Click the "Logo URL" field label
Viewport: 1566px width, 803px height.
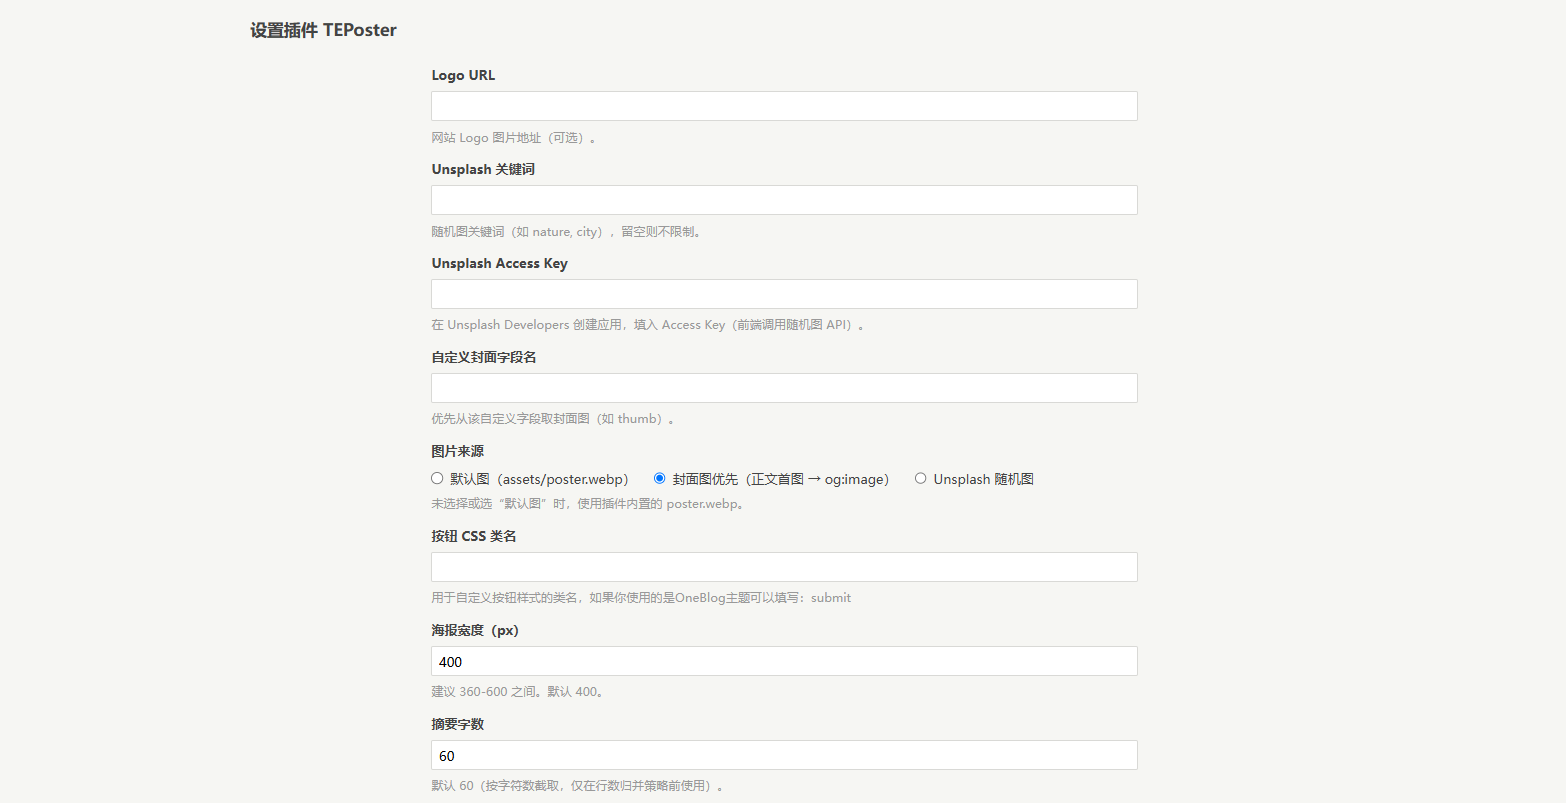click(463, 75)
